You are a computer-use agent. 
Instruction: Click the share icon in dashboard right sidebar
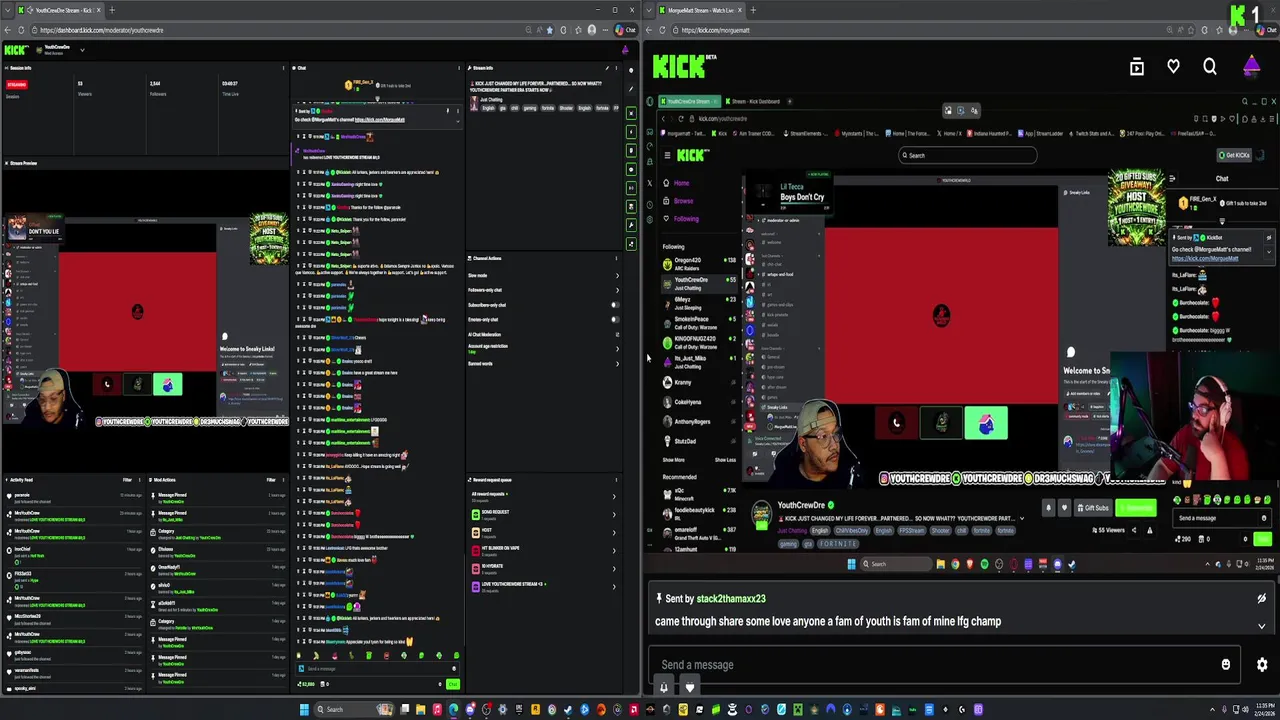point(631,244)
